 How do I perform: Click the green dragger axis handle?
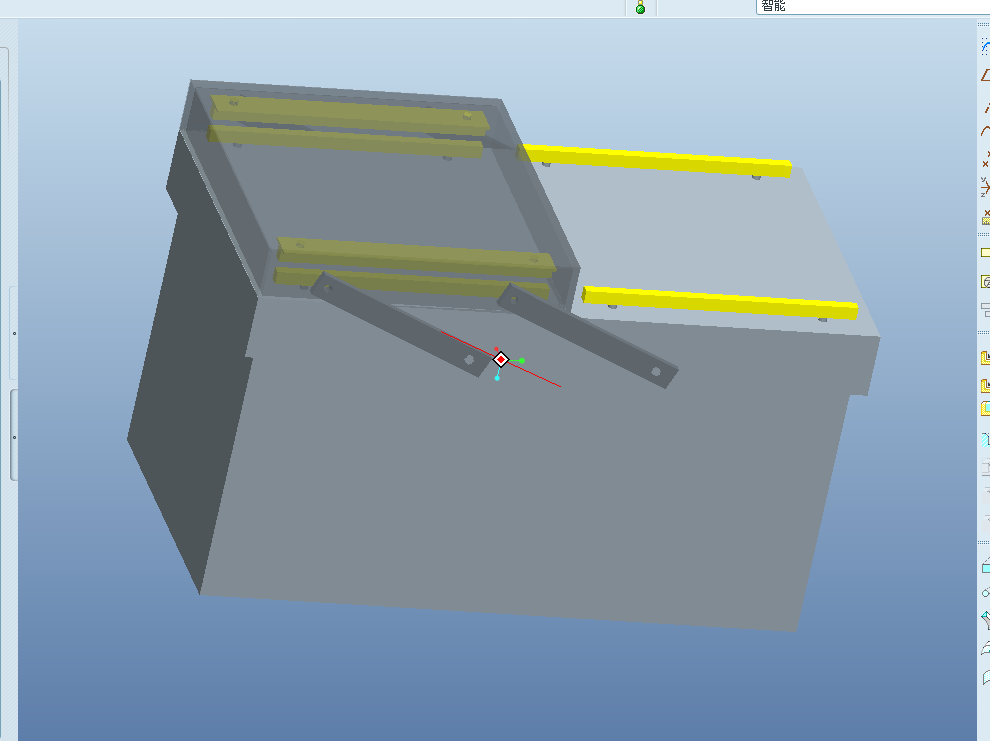[x=522, y=361]
